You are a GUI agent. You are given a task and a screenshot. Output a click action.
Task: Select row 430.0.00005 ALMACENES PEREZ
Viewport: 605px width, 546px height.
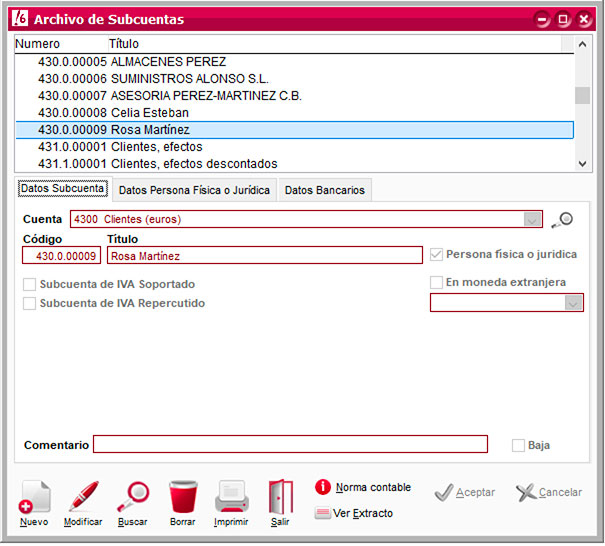click(294, 62)
